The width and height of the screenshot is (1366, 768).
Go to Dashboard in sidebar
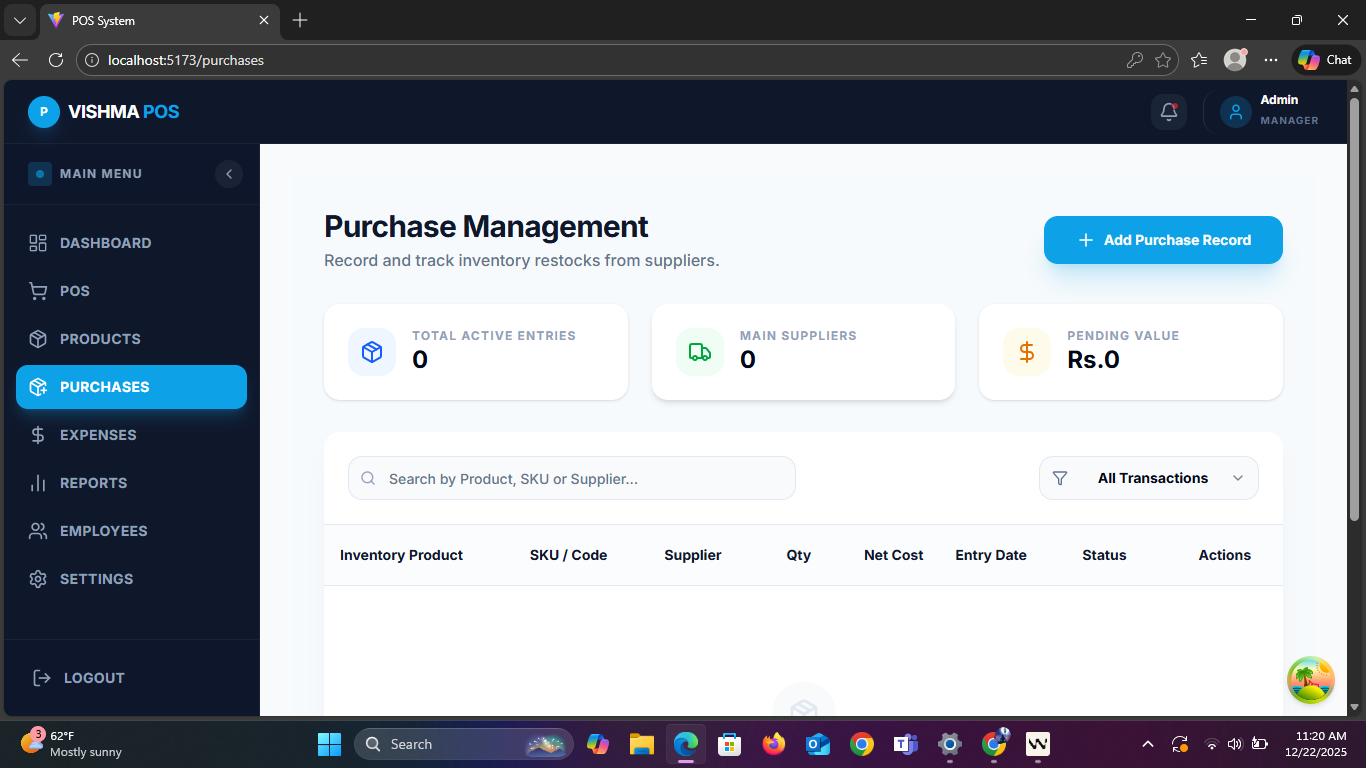coord(131,243)
